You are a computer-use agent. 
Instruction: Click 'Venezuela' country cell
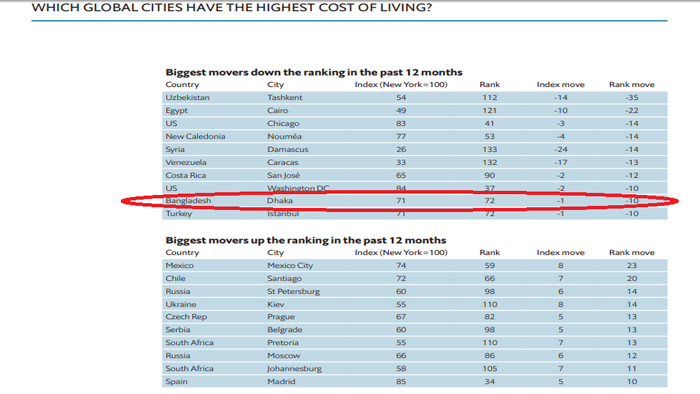[186, 162]
